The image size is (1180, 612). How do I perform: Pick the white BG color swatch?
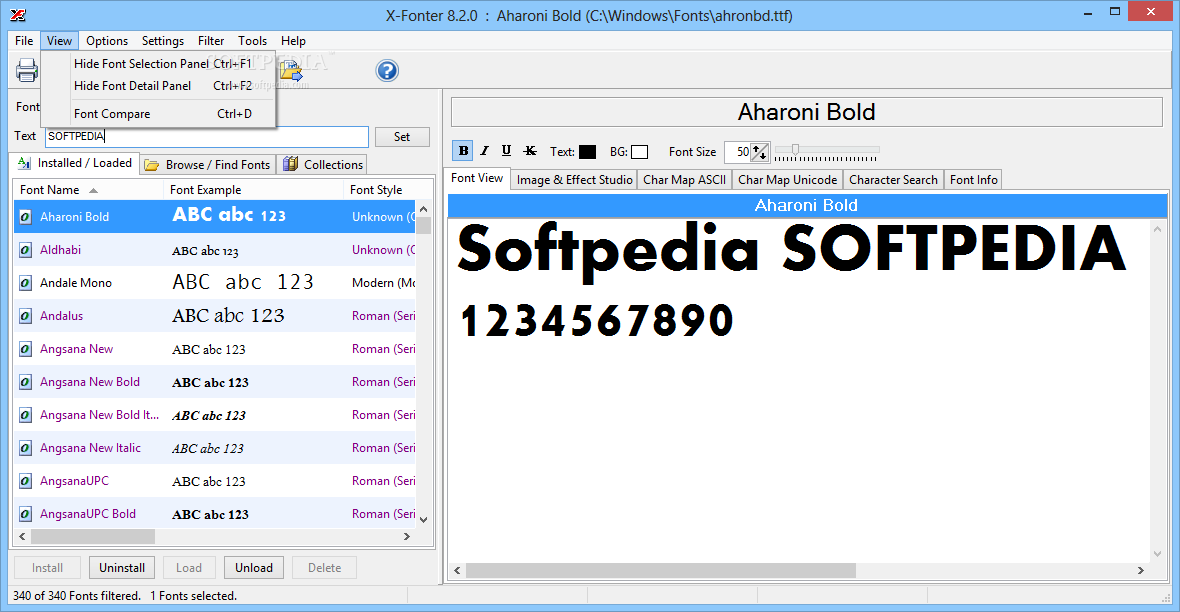point(639,152)
